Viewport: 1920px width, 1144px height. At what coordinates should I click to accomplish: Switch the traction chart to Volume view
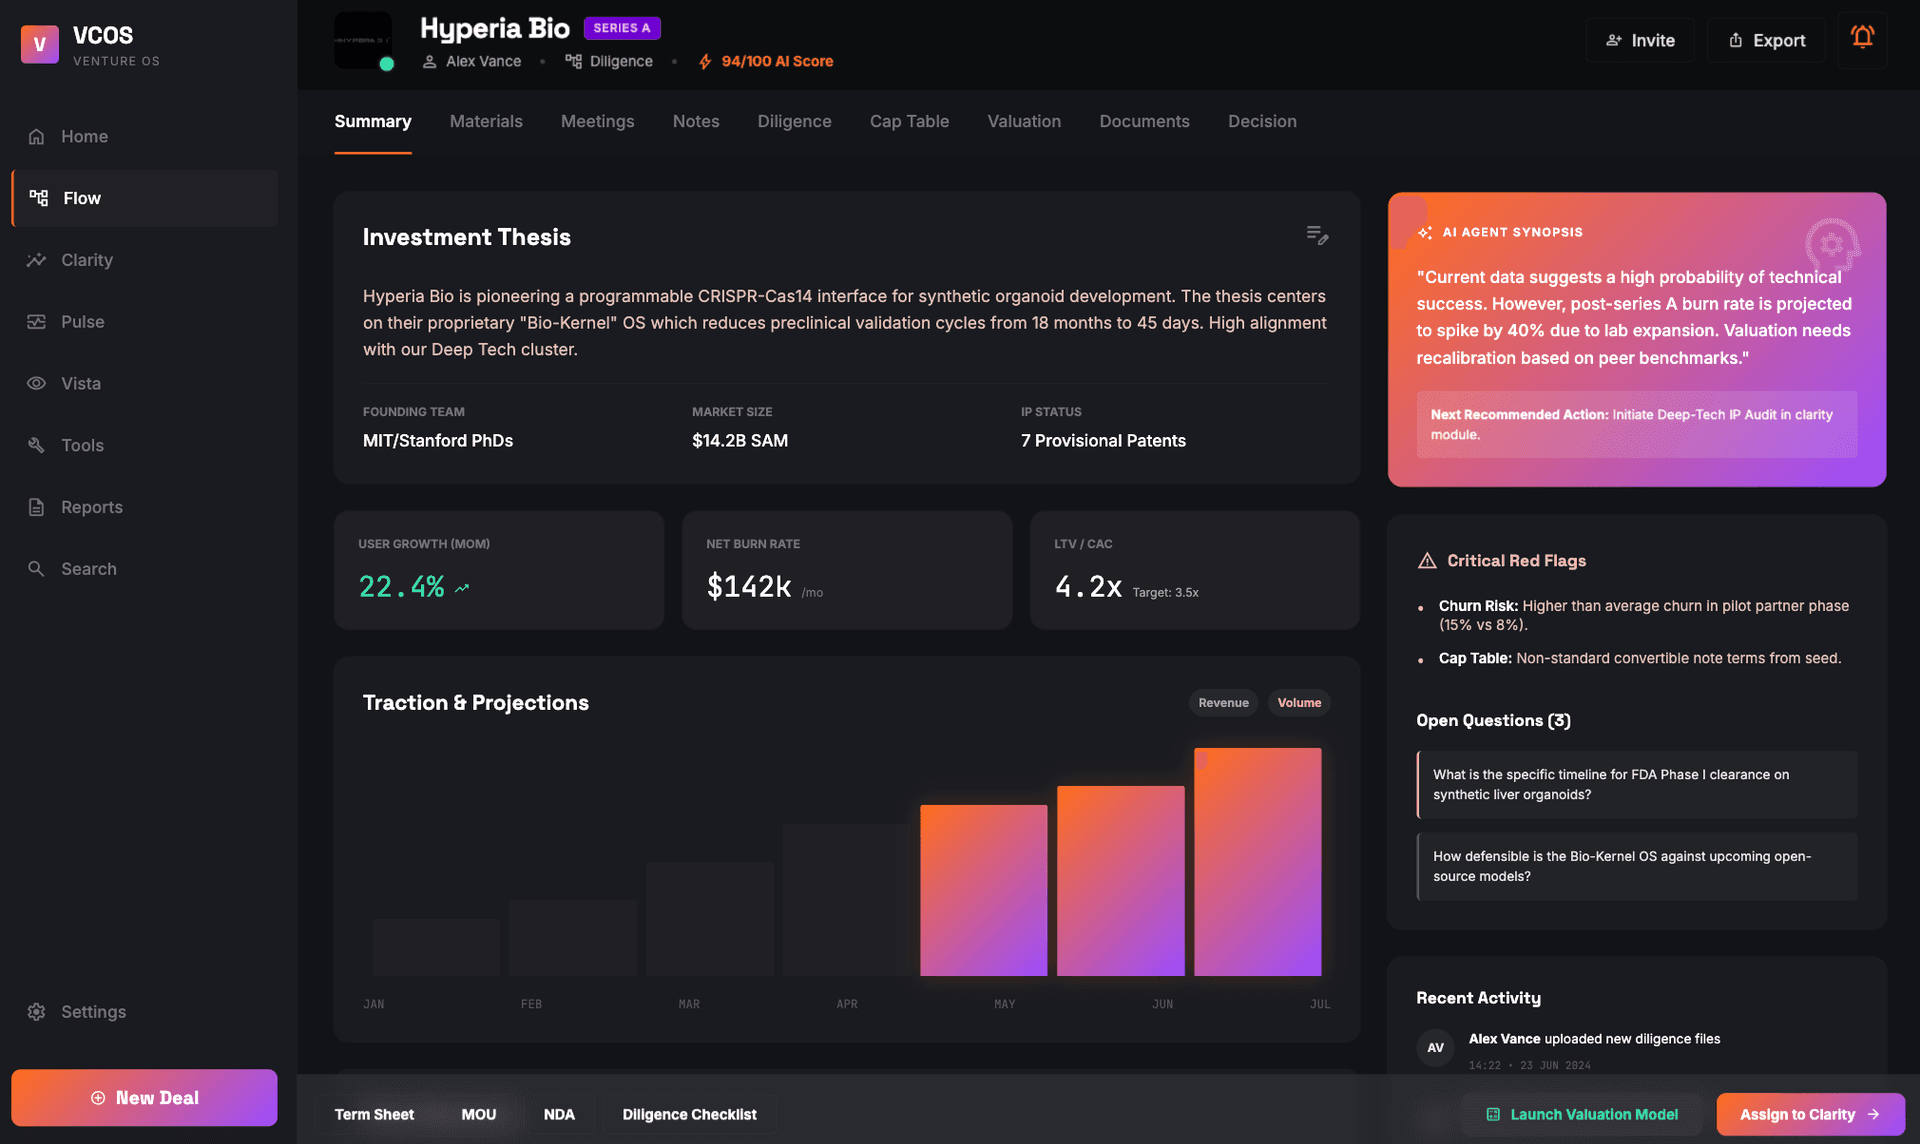pyautogui.click(x=1298, y=702)
